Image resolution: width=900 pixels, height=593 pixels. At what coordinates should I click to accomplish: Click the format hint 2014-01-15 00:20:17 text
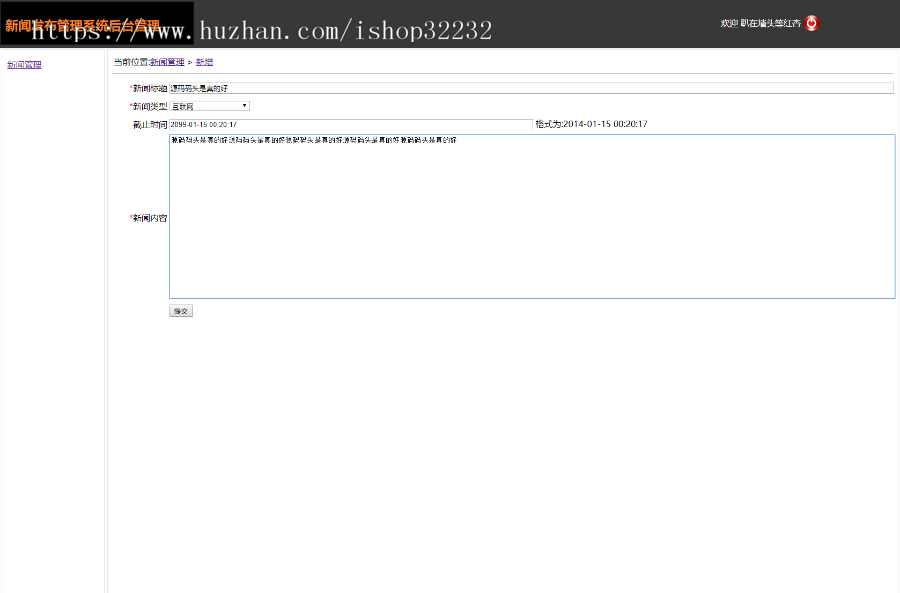[591, 124]
